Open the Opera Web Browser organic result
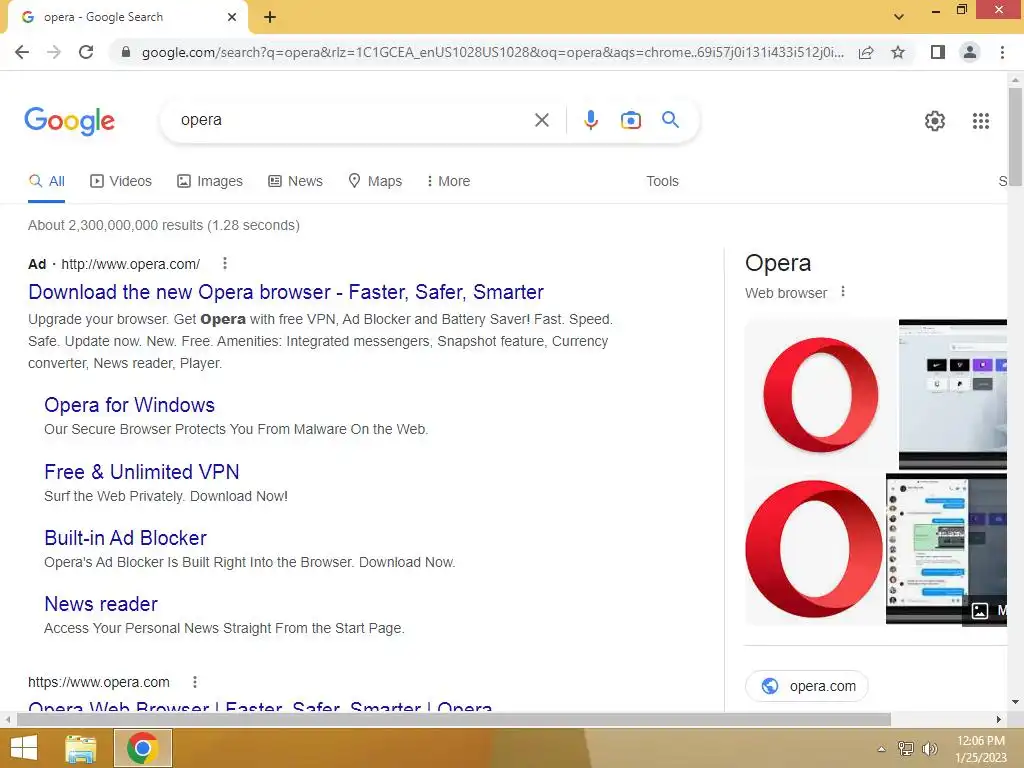 [x=260, y=707]
